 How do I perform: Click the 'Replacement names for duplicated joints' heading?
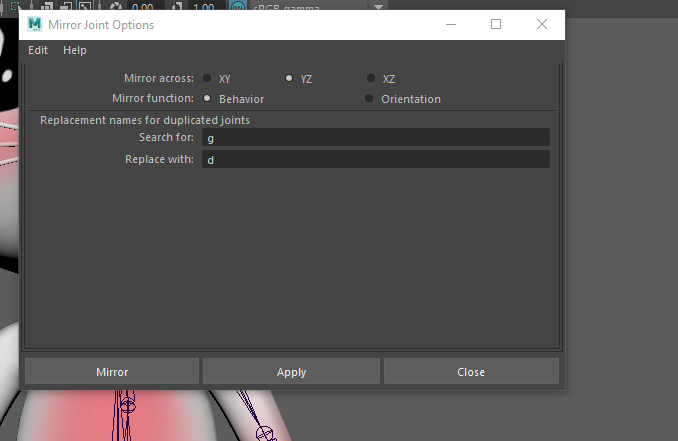145,120
